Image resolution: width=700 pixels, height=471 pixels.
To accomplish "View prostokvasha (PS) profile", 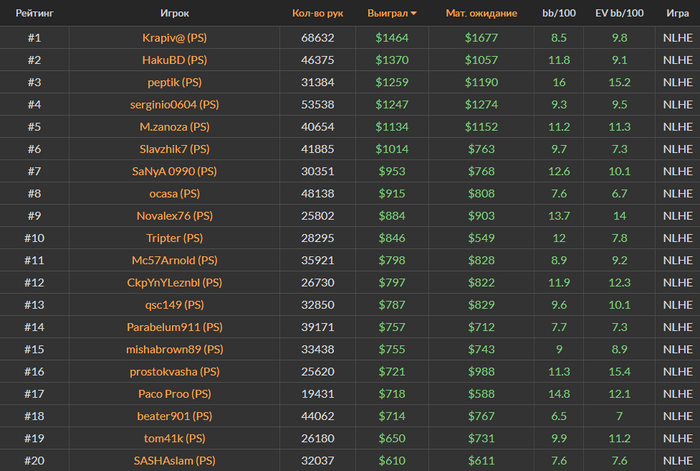I will tap(175, 372).
